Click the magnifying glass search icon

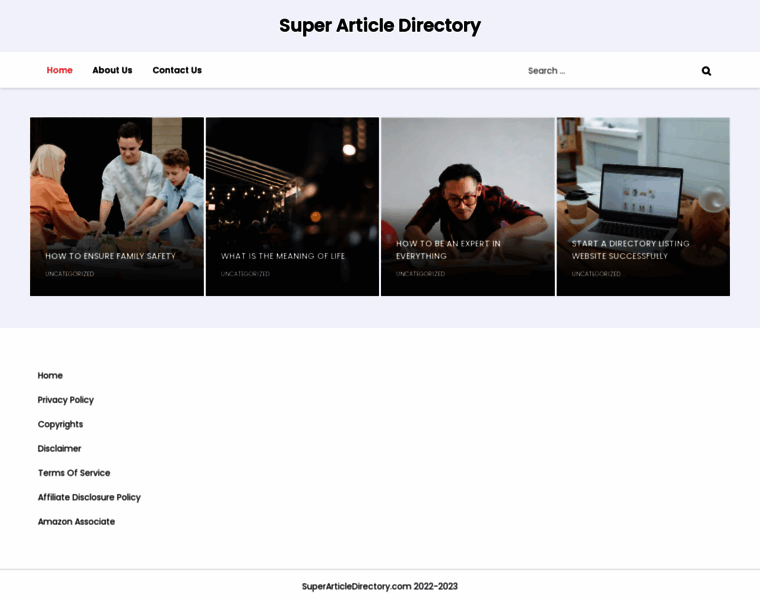click(x=706, y=71)
